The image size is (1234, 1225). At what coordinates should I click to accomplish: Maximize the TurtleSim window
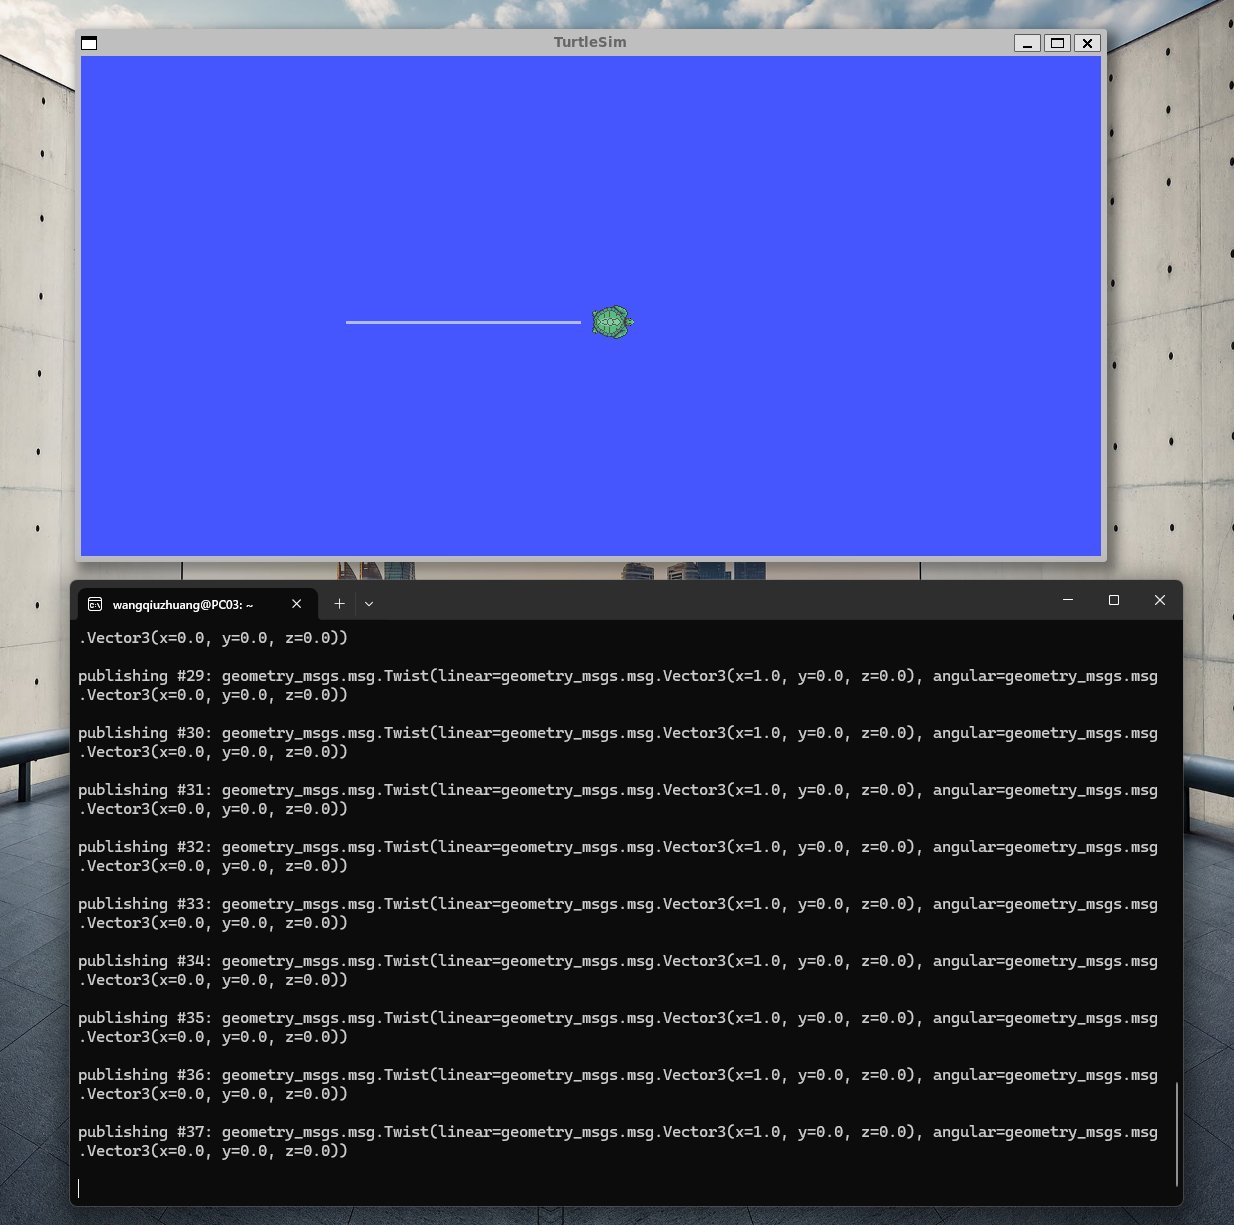point(1057,43)
